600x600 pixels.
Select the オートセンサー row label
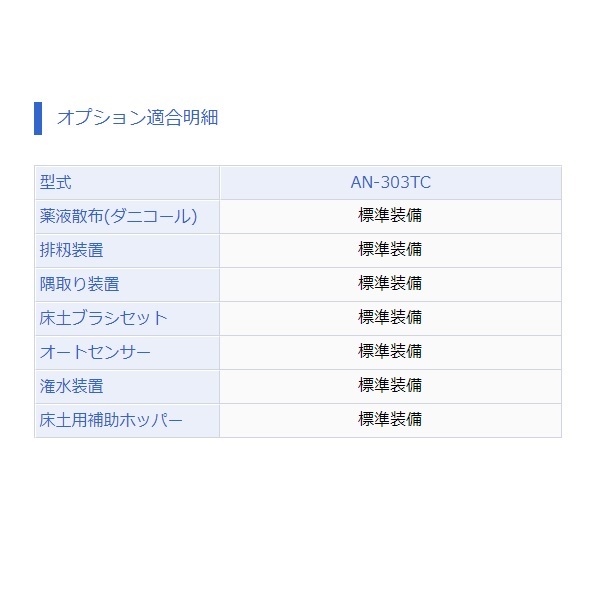95,352
